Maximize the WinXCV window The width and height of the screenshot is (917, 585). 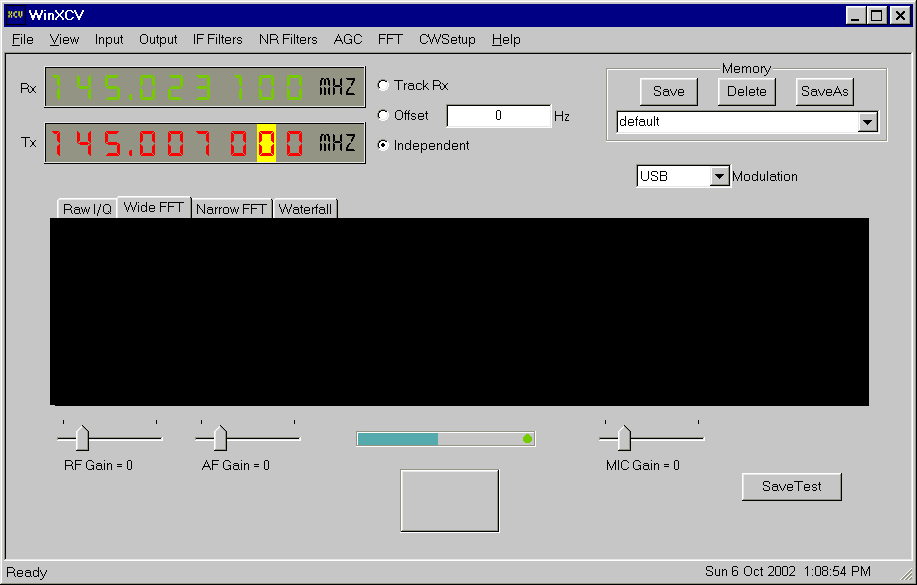tap(877, 15)
